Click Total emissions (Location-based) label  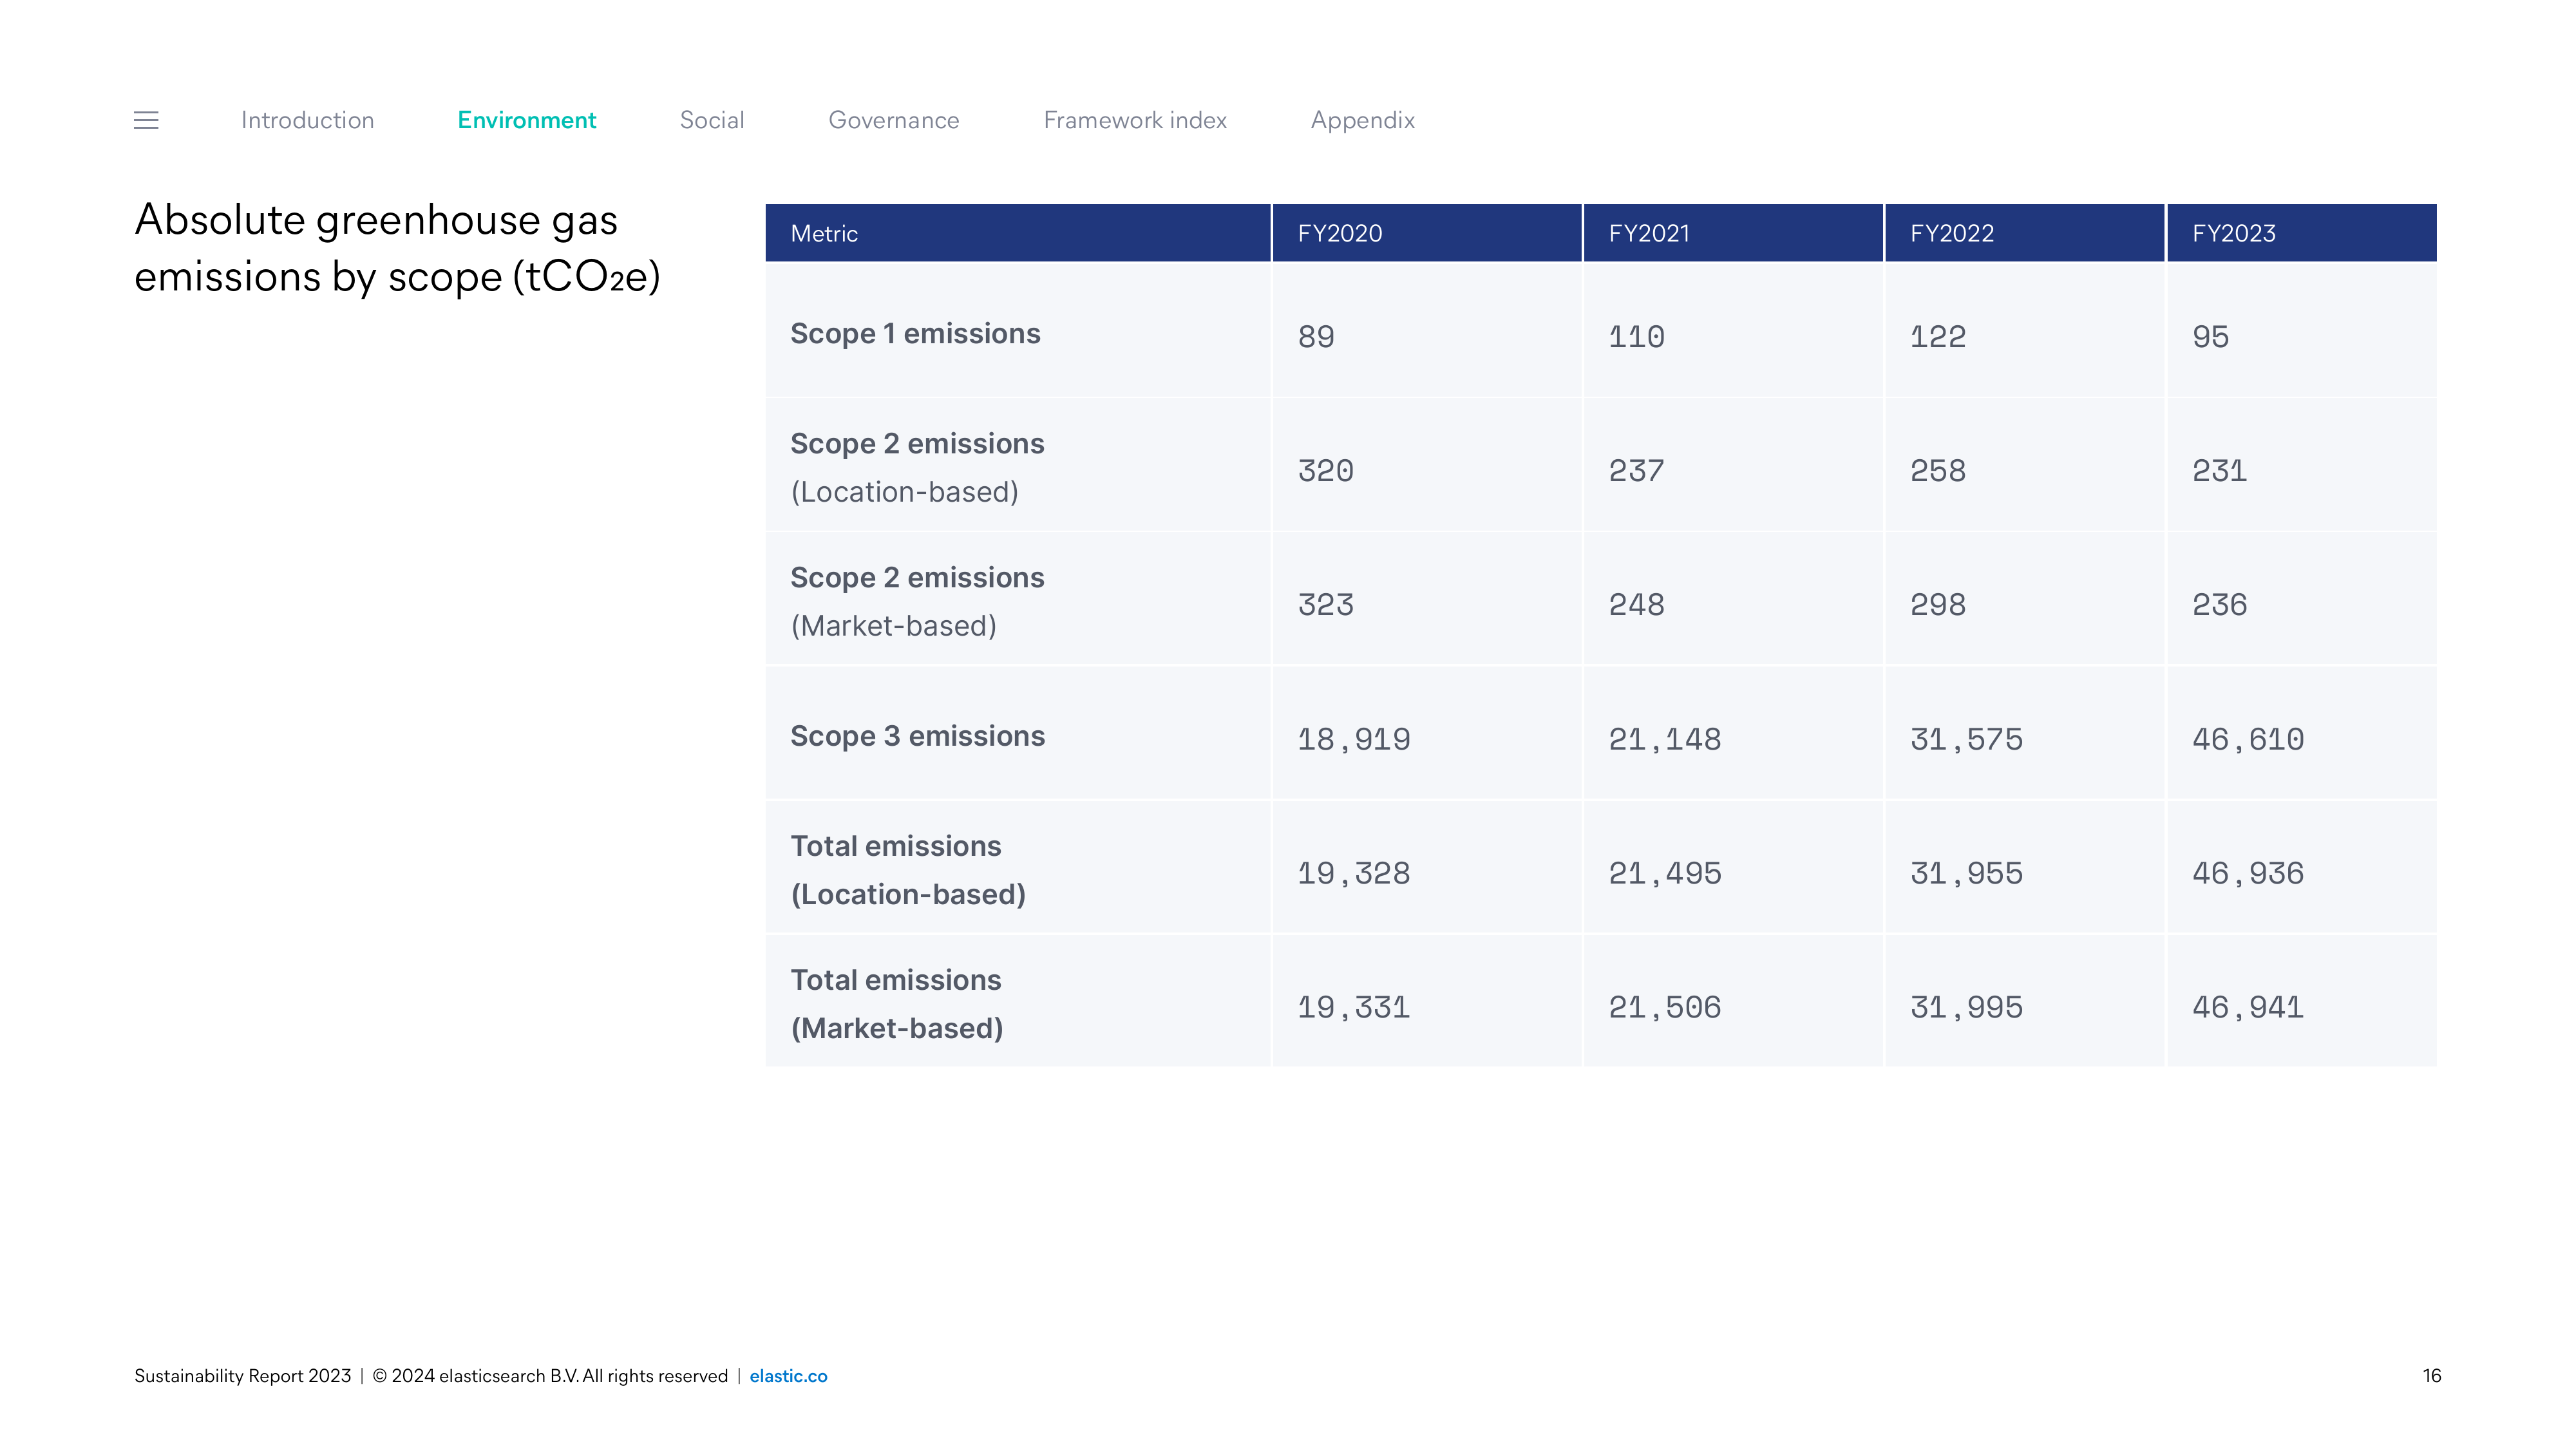tap(908, 870)
